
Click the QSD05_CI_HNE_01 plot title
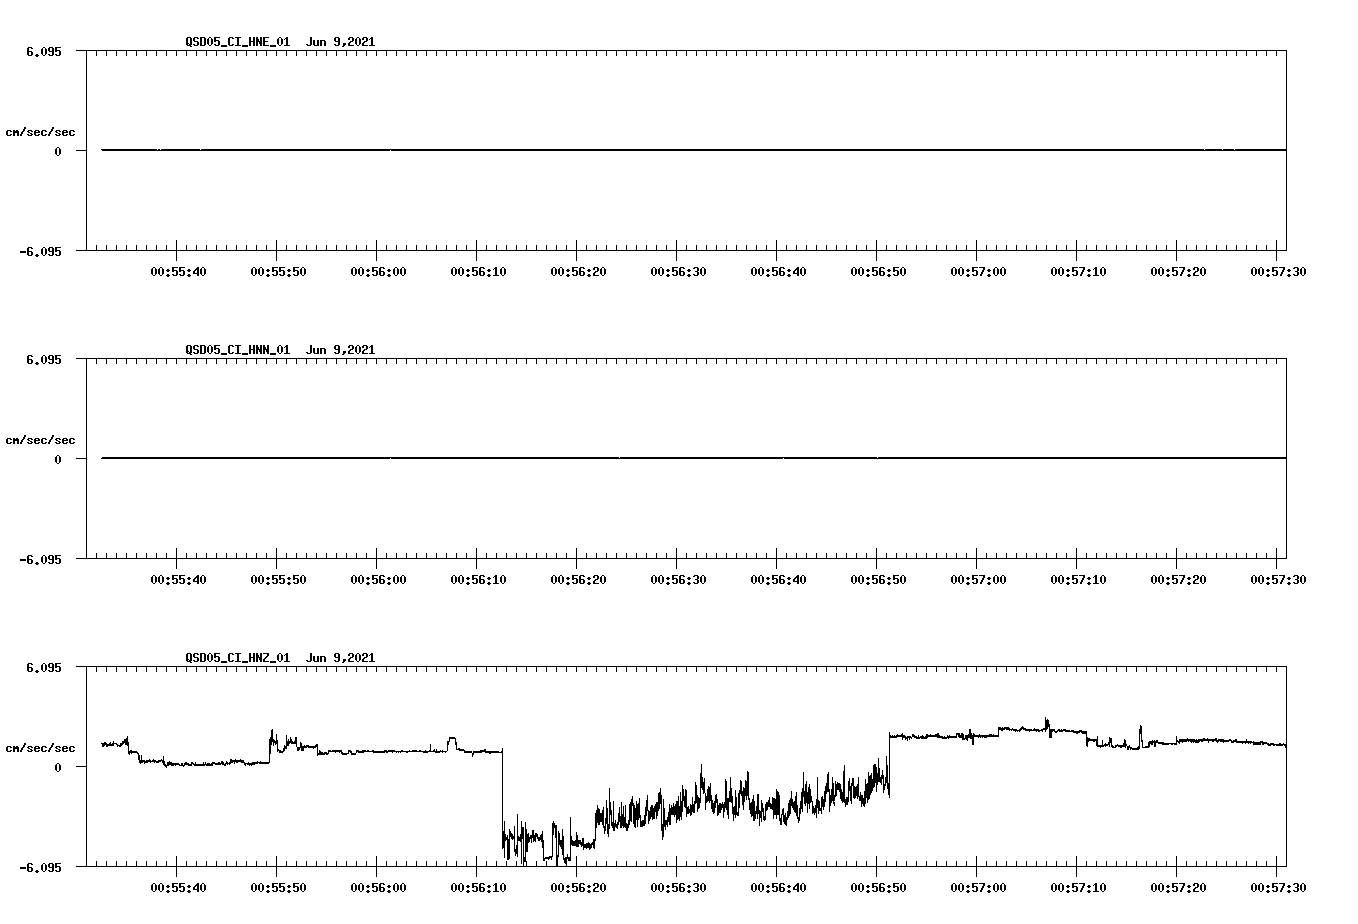[x=280, y=42]
